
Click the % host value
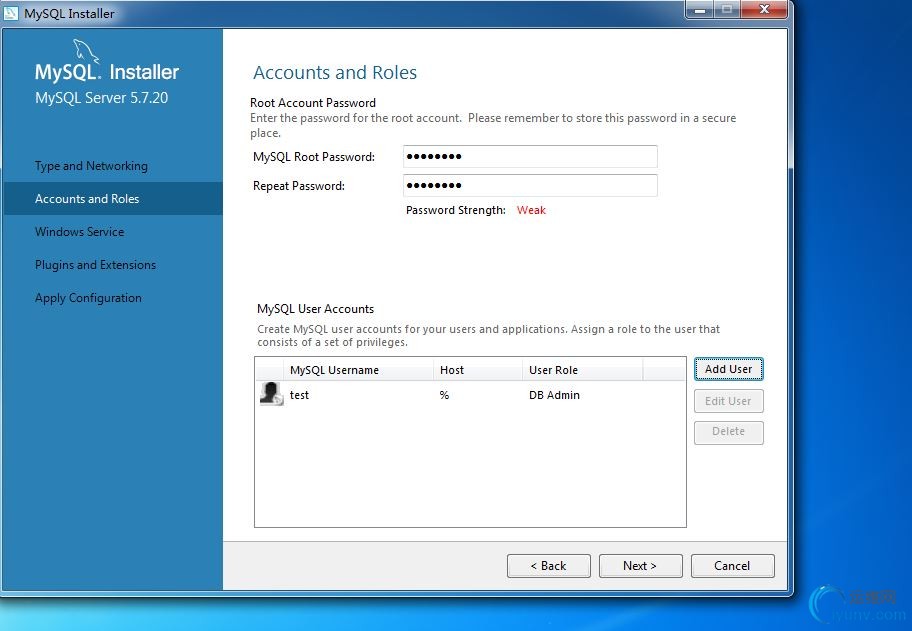coord(444,395)
